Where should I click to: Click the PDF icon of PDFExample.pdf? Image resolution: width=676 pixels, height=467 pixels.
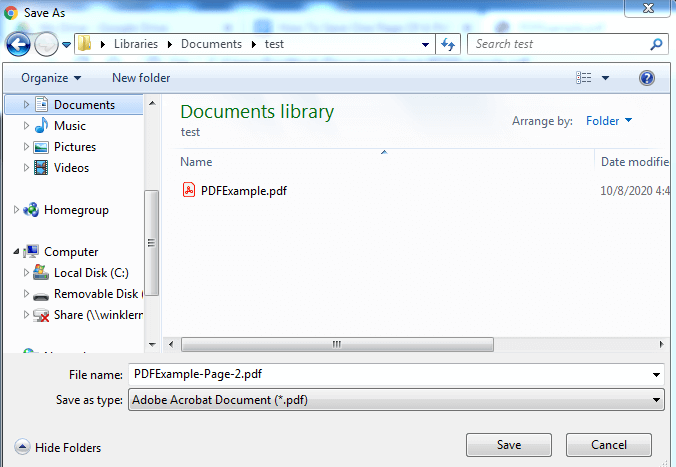(189, 190)
